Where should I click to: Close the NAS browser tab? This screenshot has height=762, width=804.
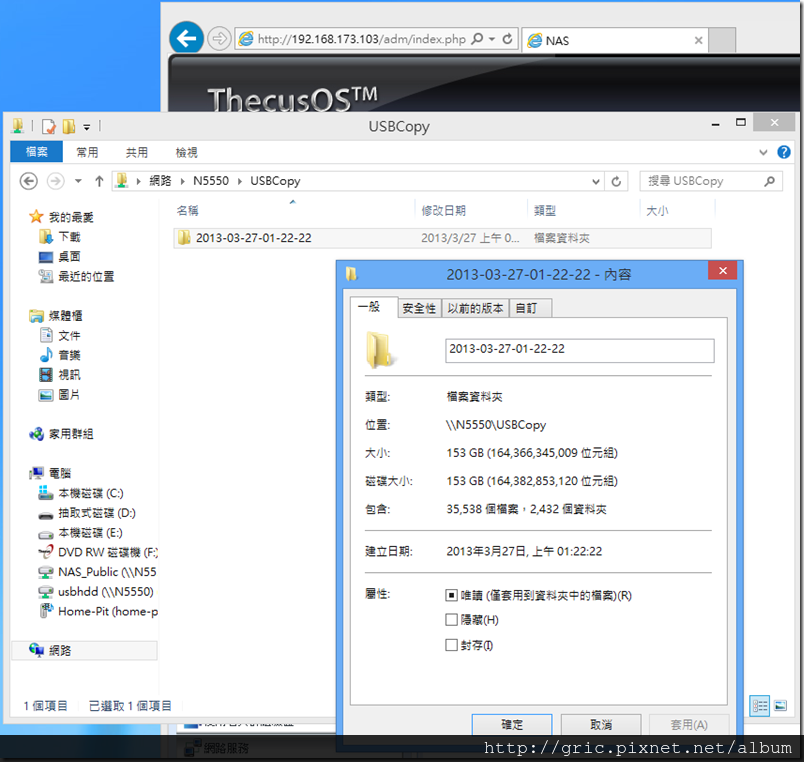coord(698,40)
